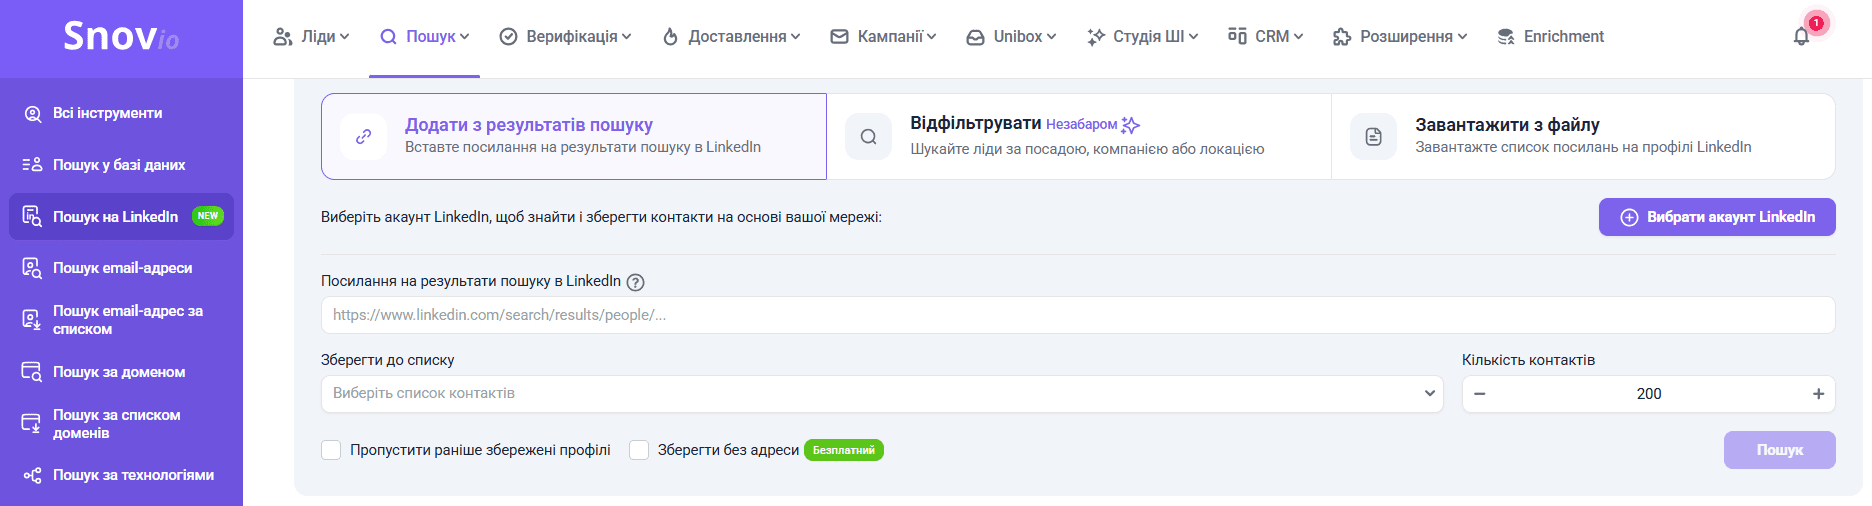Click the Пошук за технологіями sidebar icon
The height and width of the screenshot is (506, 1872).
(33, 475)
